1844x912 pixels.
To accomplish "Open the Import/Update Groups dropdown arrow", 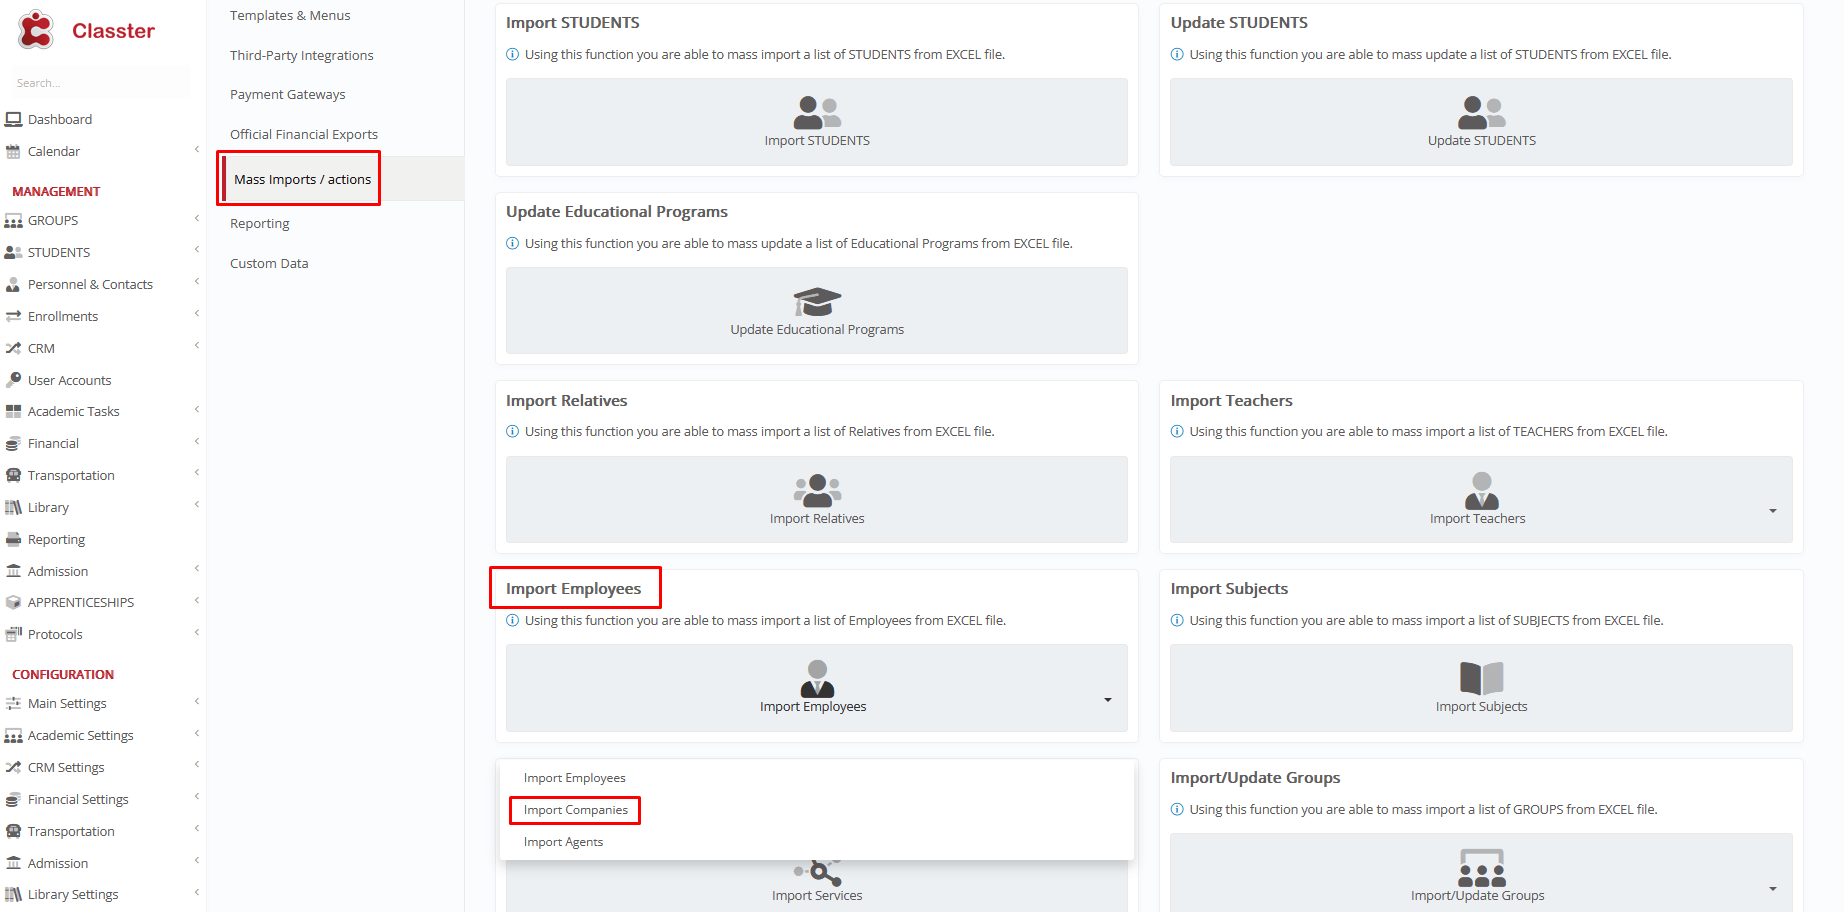I will (1772, 889).
